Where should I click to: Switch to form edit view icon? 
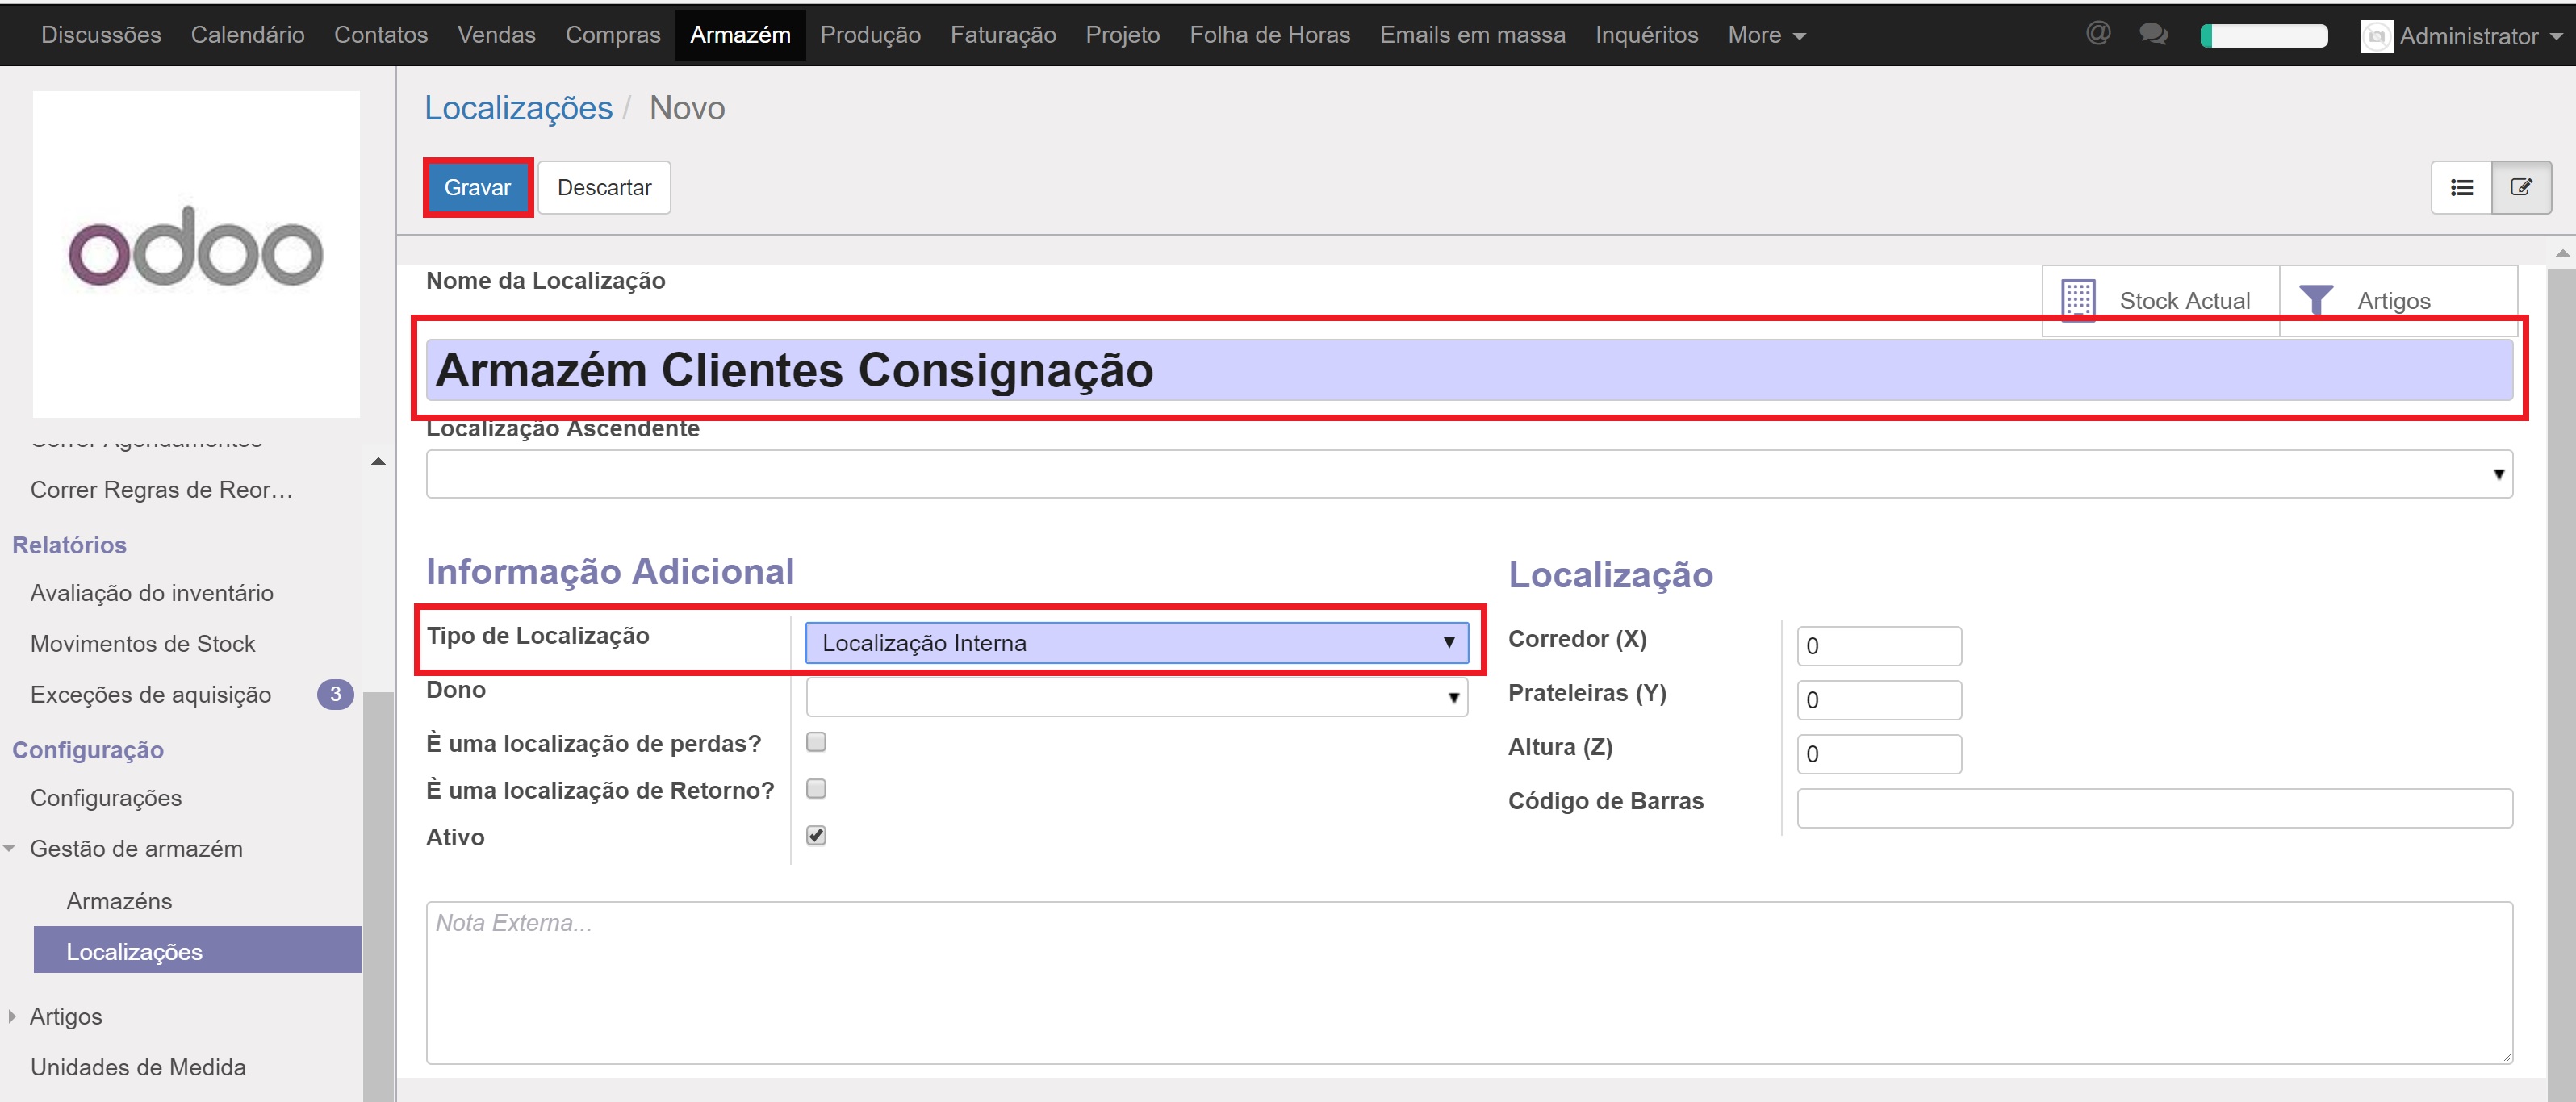point(2521,187)
